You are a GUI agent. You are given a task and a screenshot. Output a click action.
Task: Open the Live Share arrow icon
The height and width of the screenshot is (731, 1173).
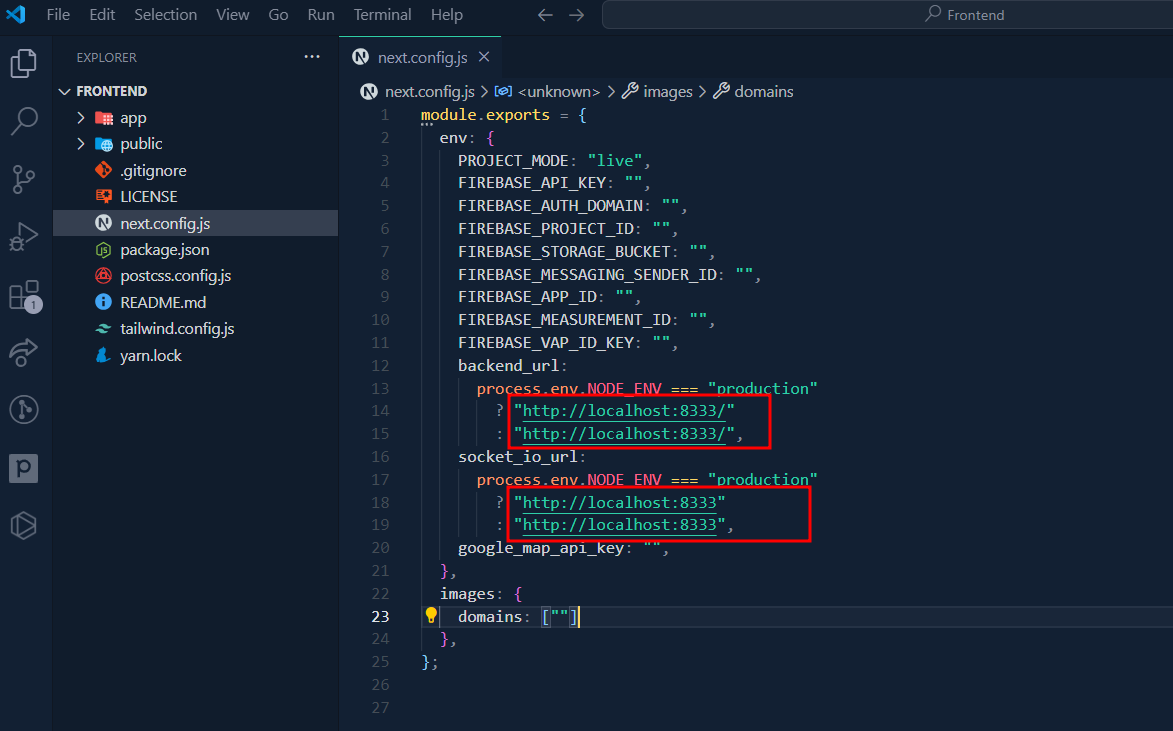click(24, 352)
